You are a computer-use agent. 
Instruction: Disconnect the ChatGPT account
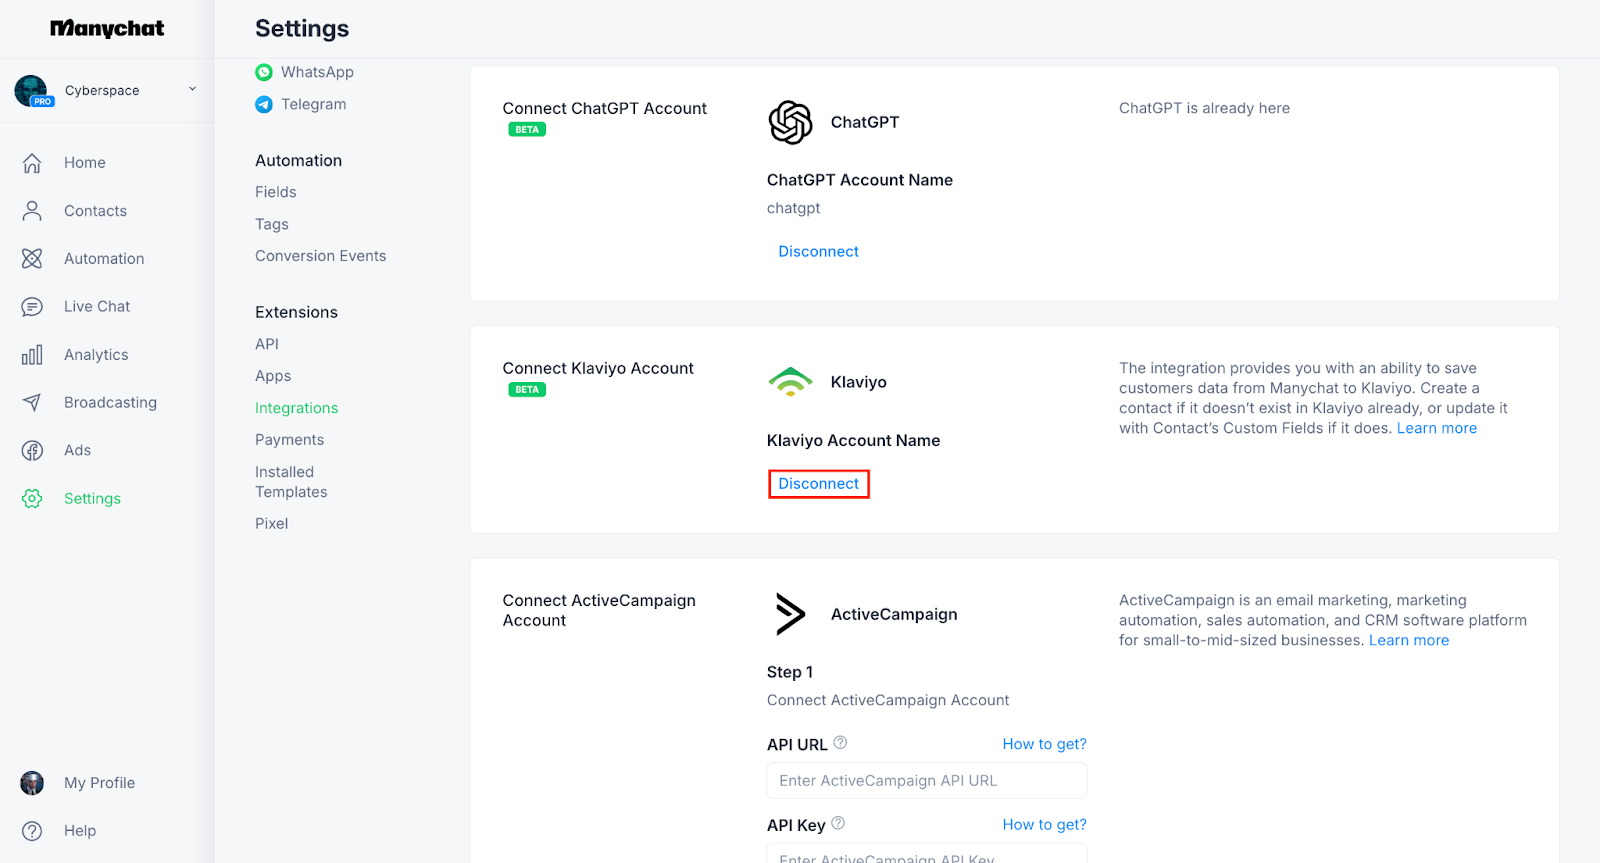tap(818, 252)
